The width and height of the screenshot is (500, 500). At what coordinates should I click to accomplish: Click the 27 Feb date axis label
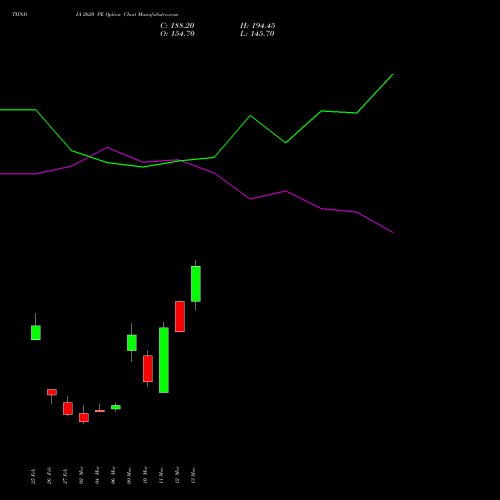coord(65,476)
